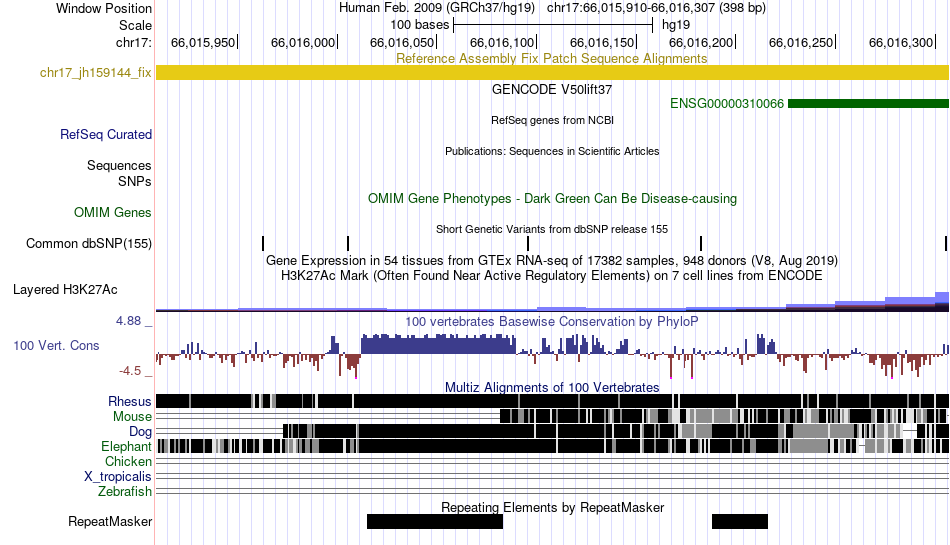
Task: Click the GENCODE V50lift37 track title
Action: [x=552, y=90]
